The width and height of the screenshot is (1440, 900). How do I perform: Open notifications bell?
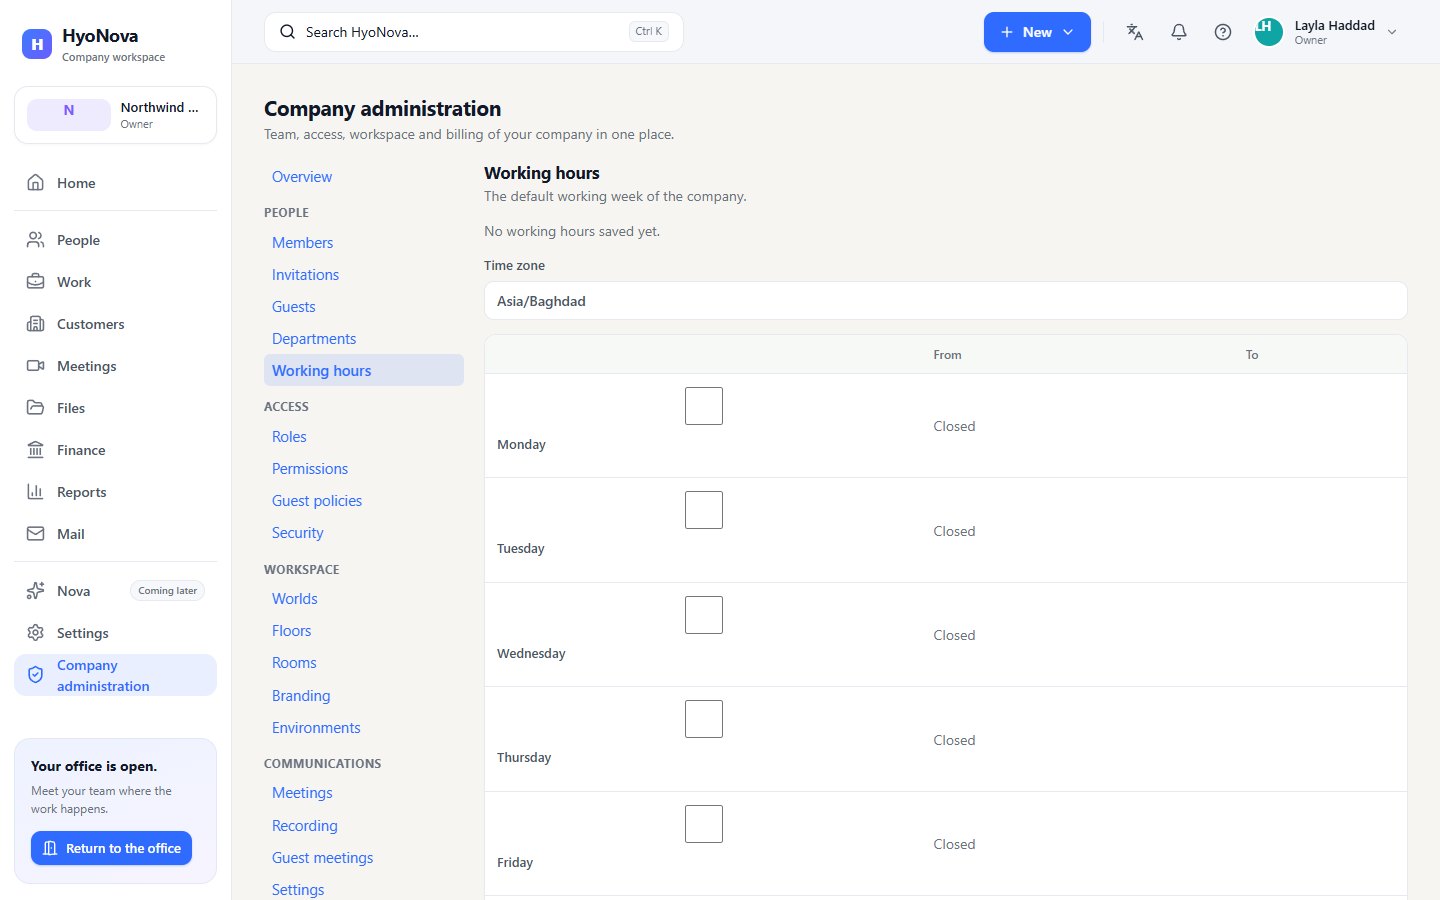click(x=1179, y=32)
